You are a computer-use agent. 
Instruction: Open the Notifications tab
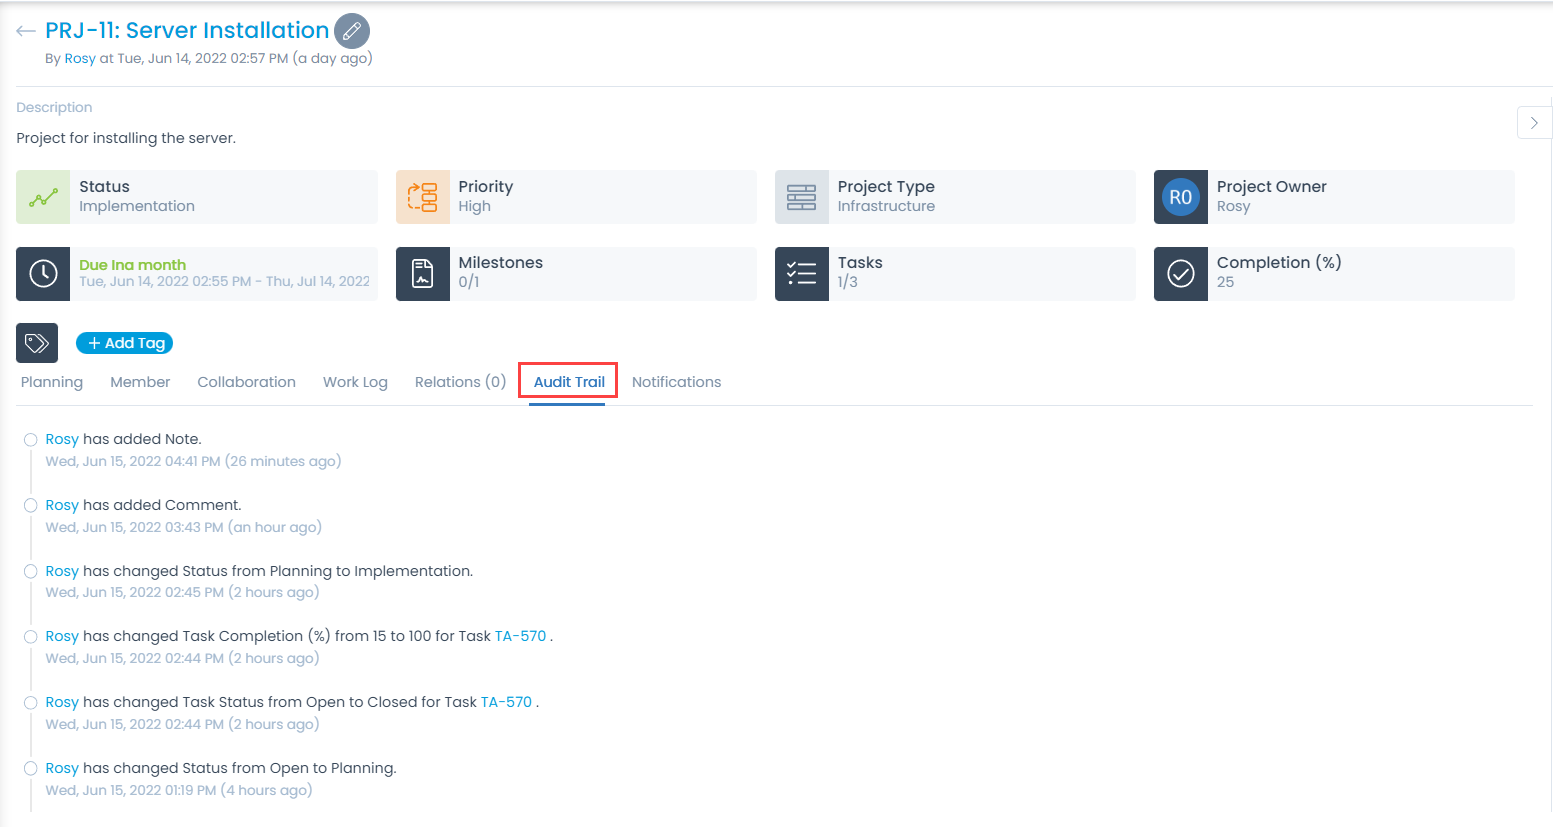coord(676,382)
